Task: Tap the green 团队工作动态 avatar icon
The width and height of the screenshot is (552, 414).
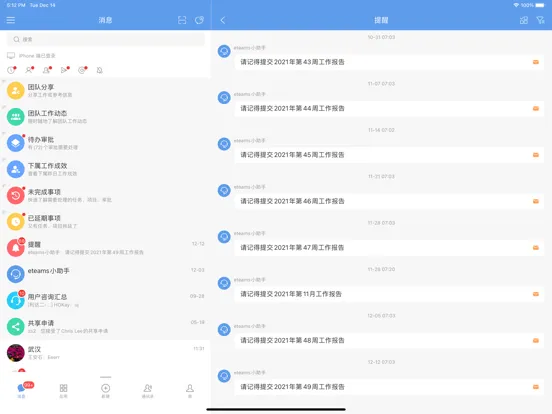Action: (x=15, y=117)
